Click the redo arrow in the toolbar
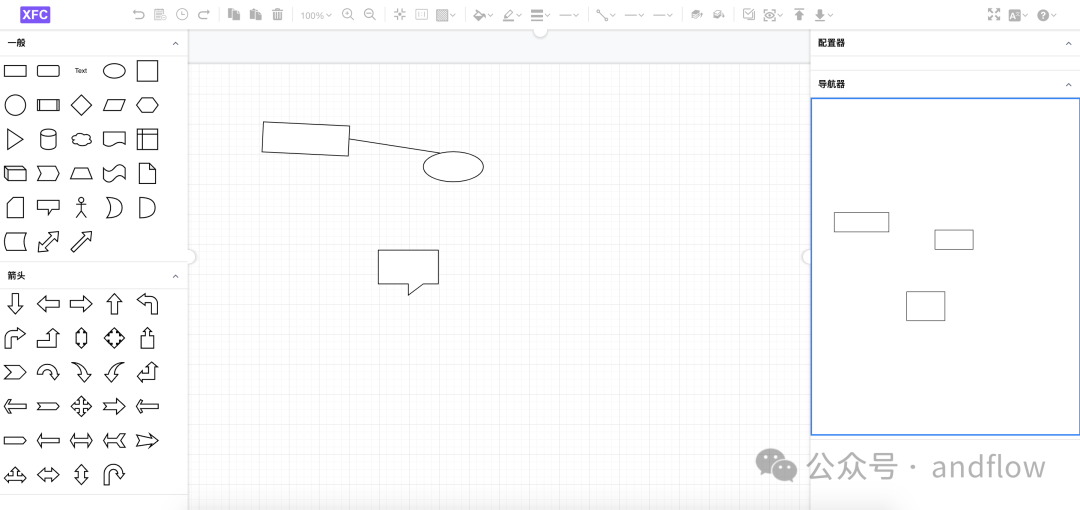1080x510 pixels. 204,15
